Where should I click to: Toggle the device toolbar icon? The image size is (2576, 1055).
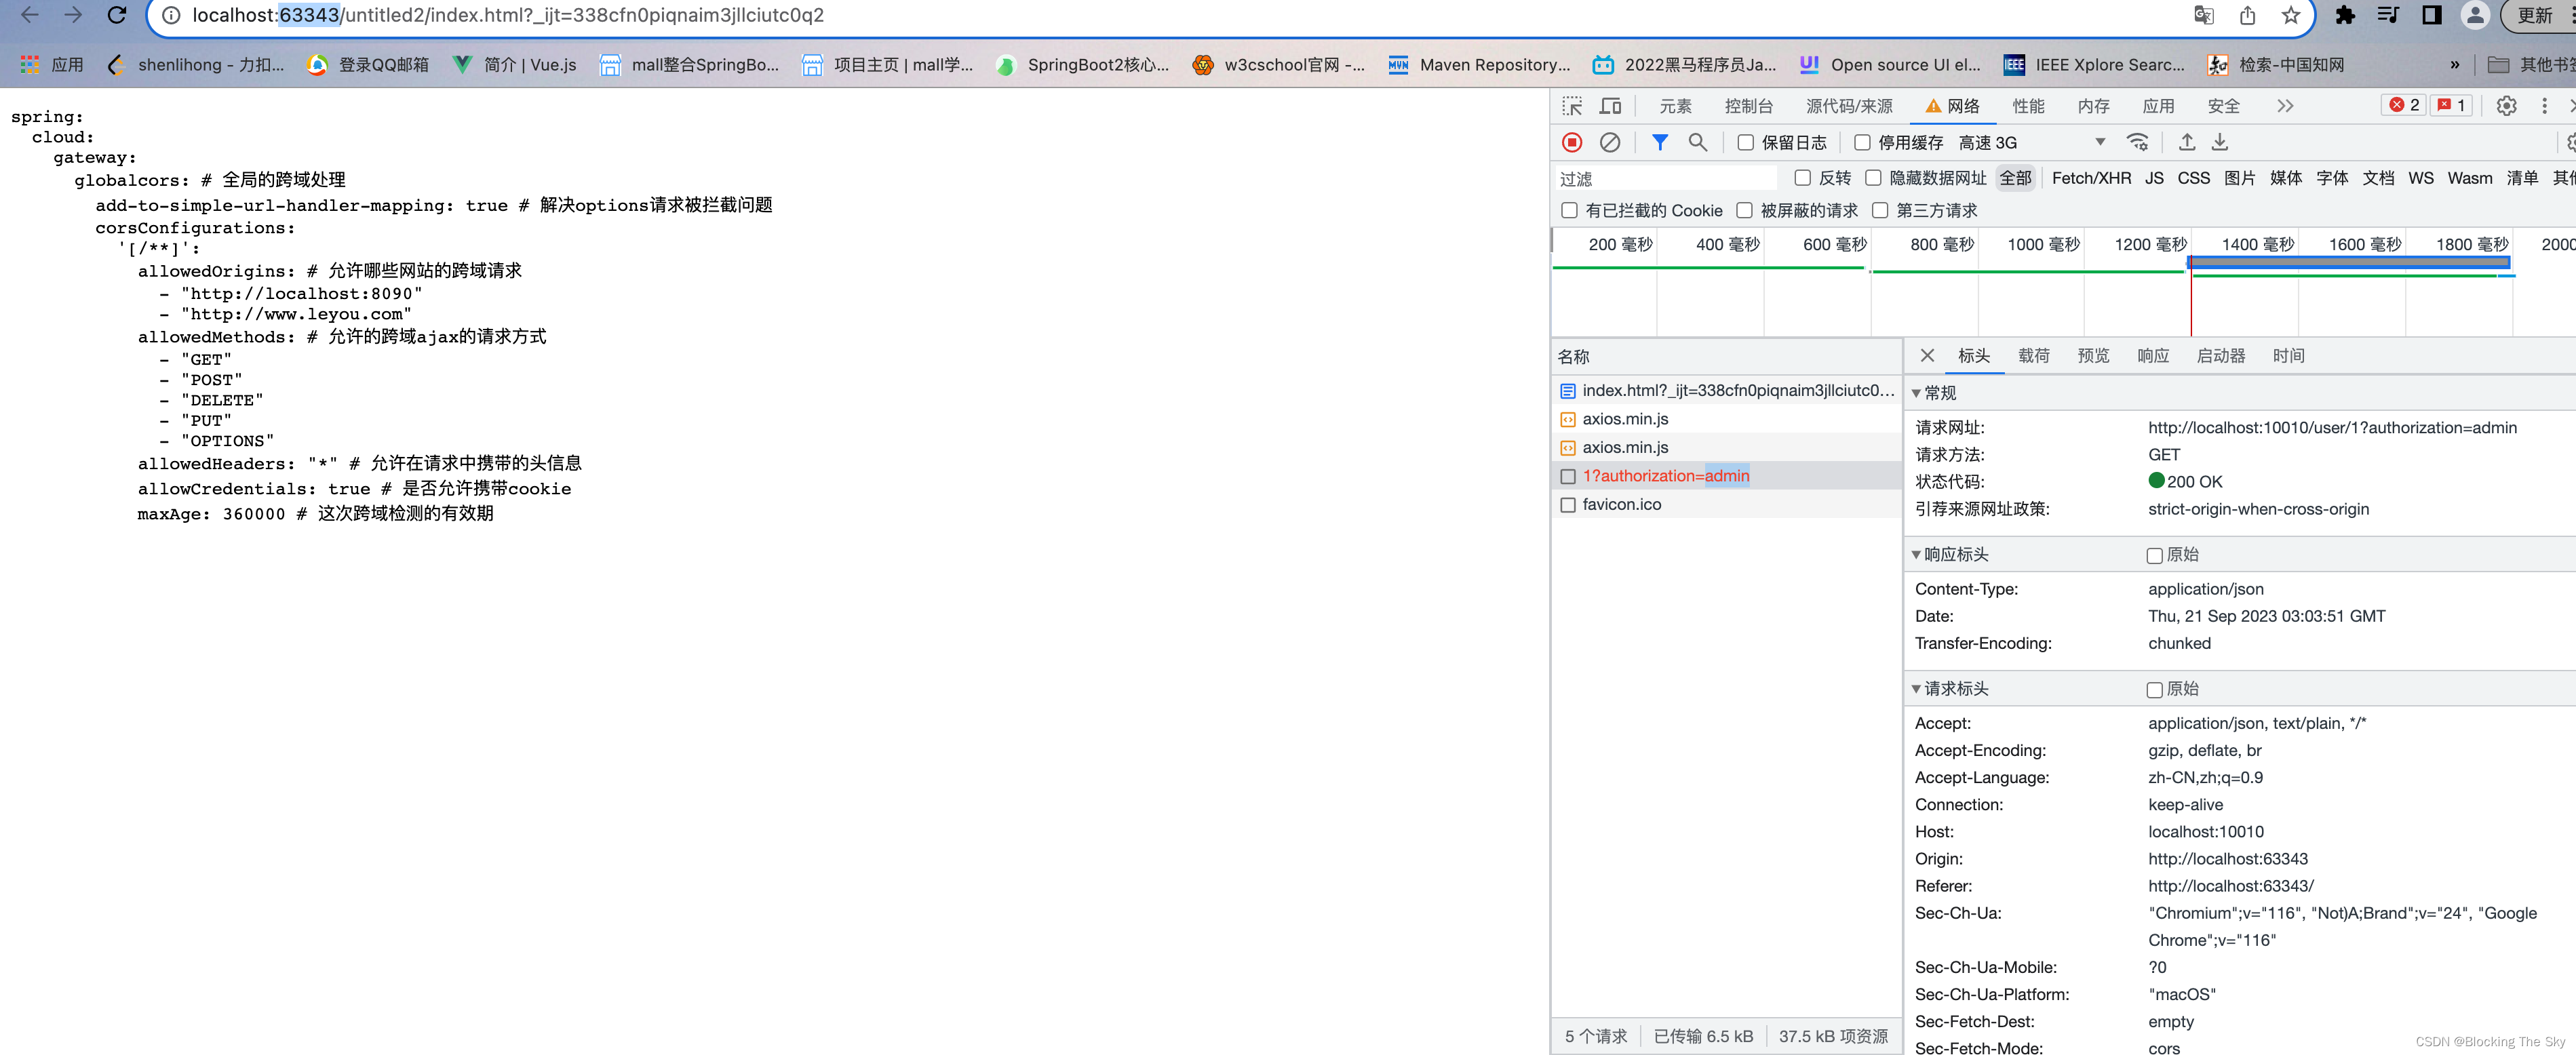click(1611, 106)
